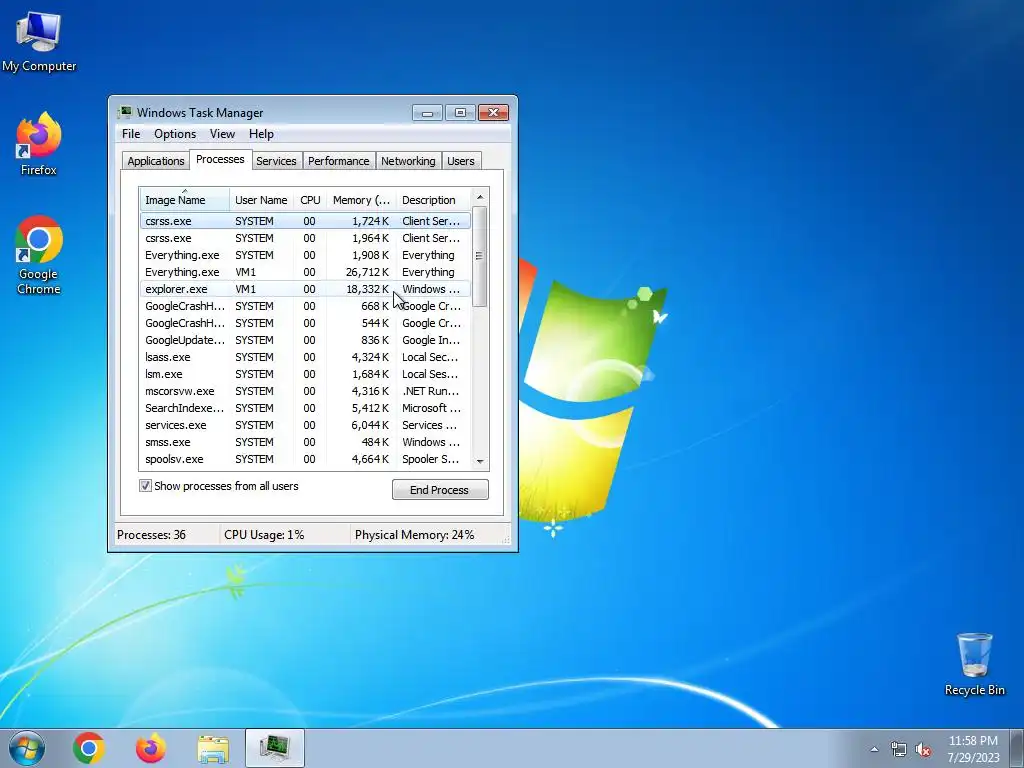Click the Physical Memory: 24% status entry
The height and width of the screenshot is (768, 1024).
pos(415,535)
